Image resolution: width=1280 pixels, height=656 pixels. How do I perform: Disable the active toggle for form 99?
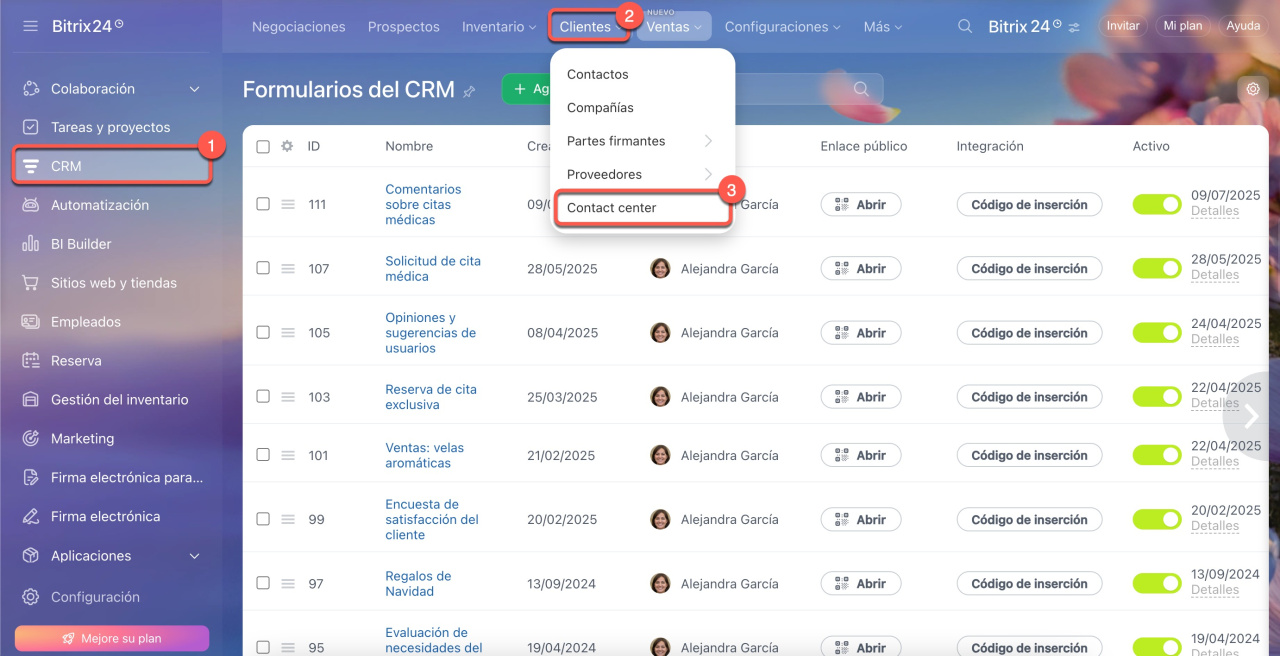pyautogui.click(x=1157, y=519)
